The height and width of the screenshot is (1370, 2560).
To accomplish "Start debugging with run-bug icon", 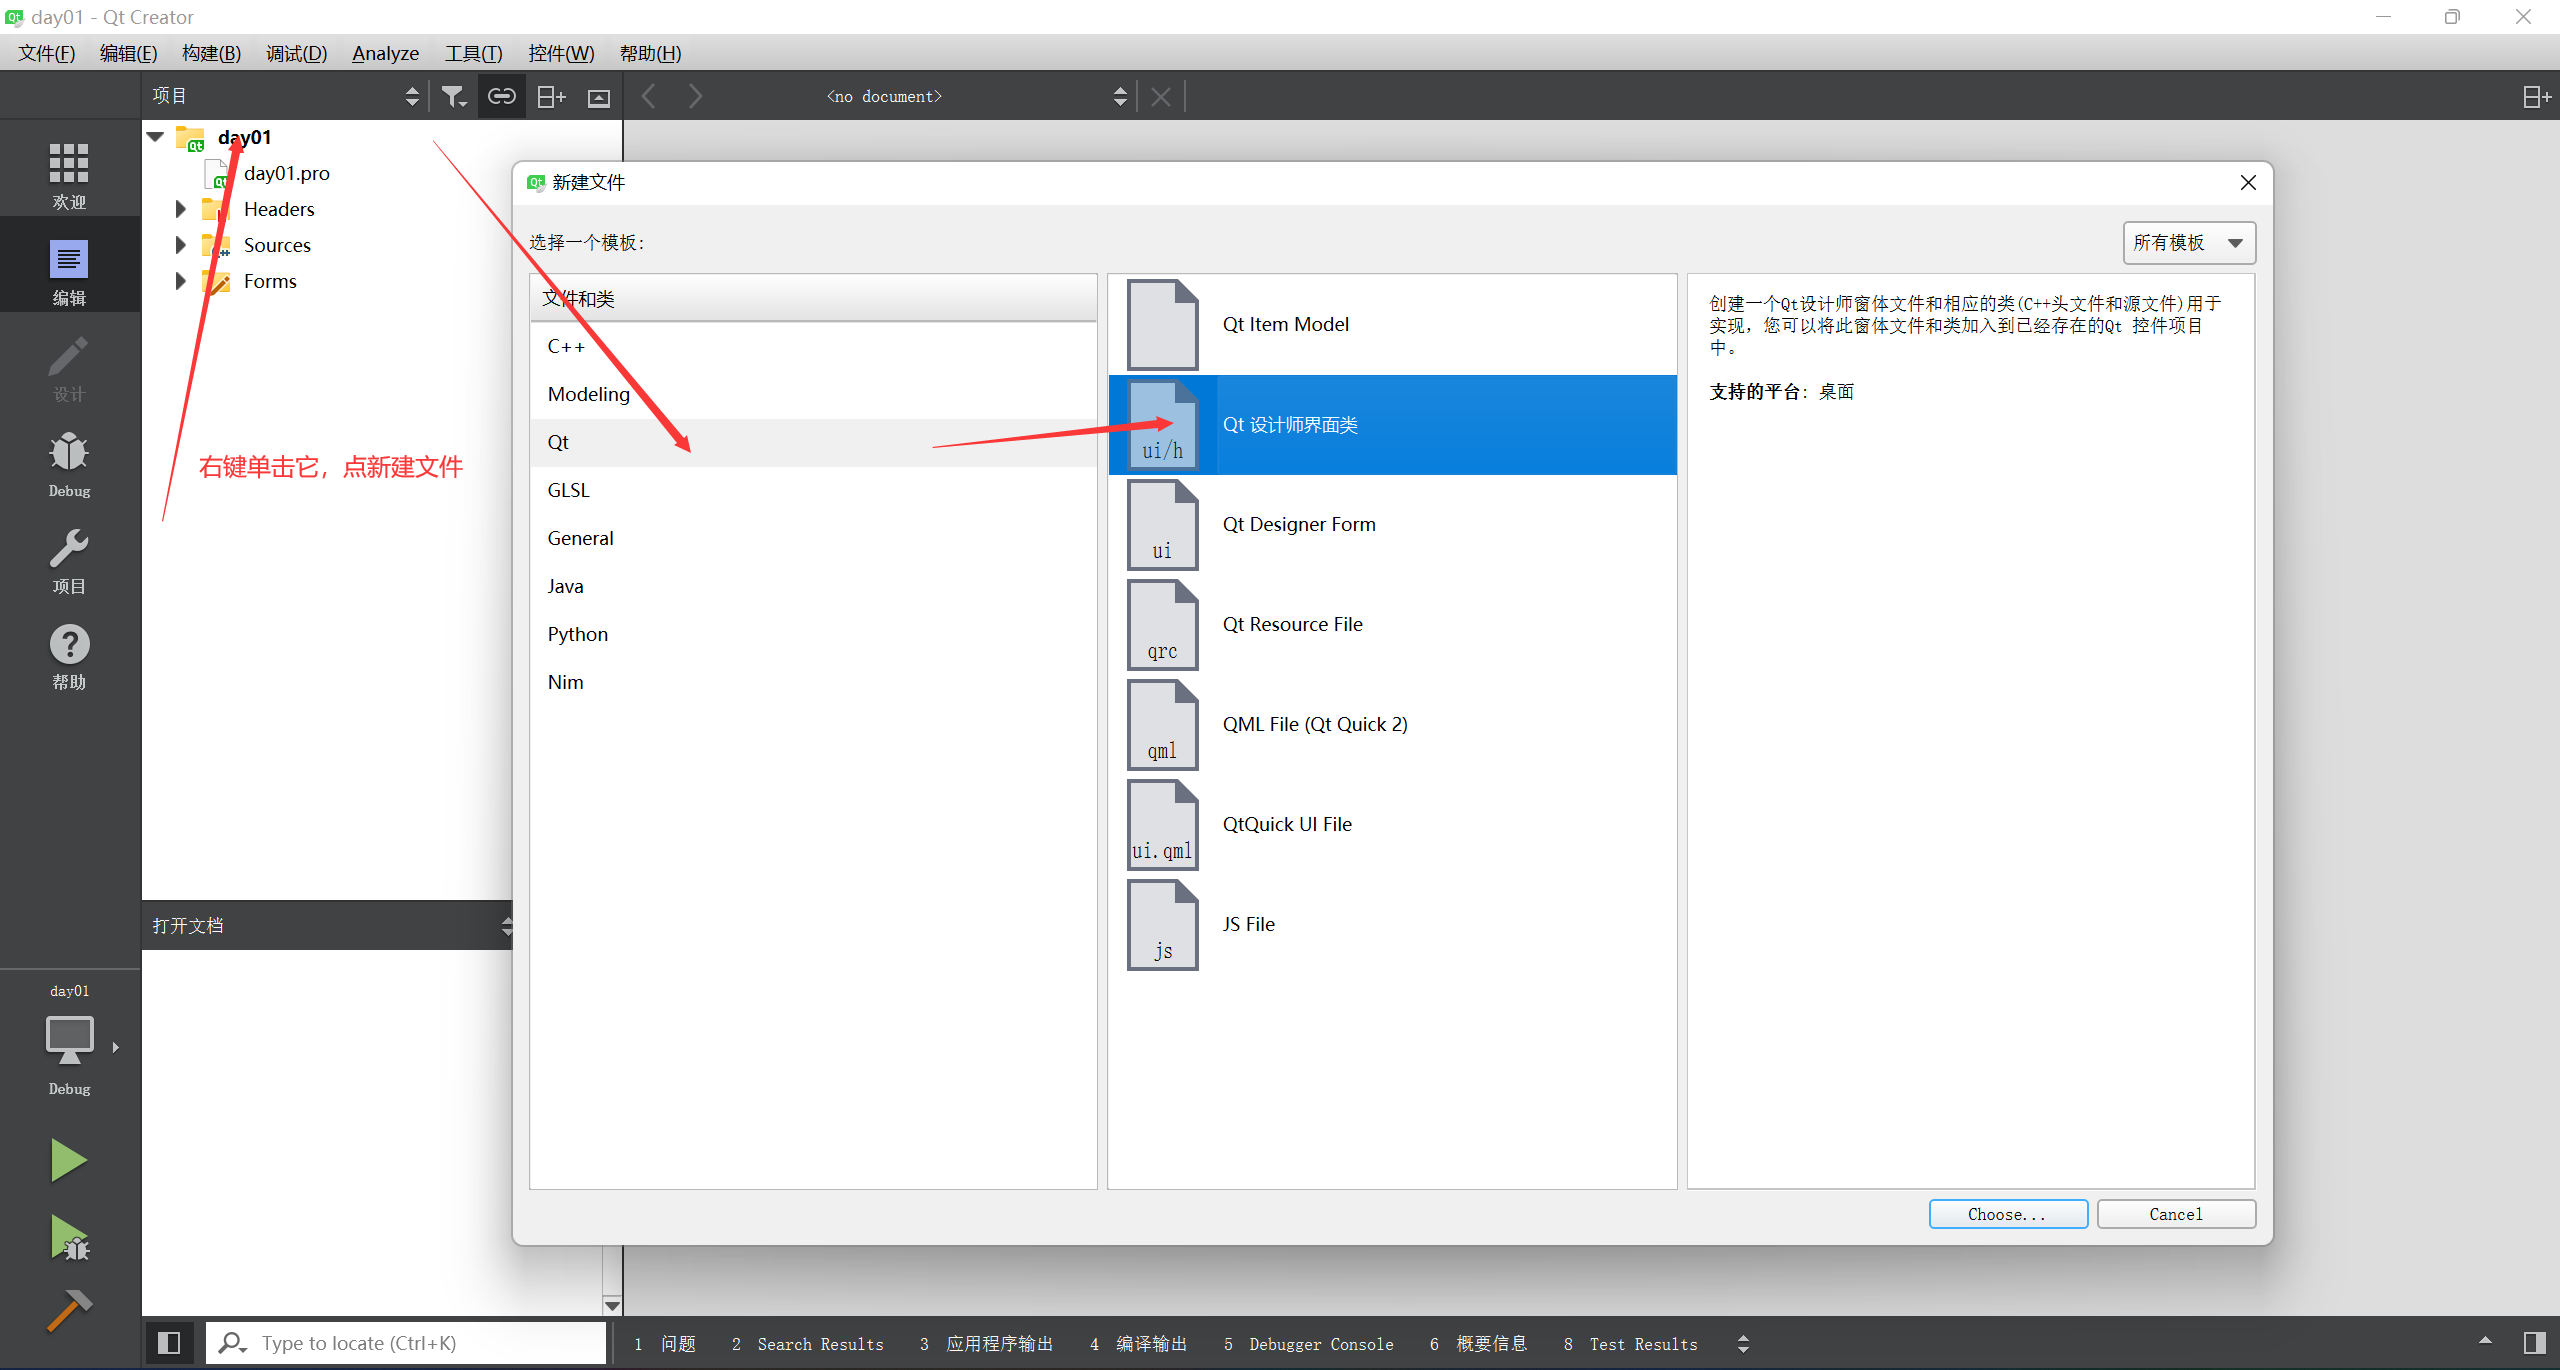I will click(x=69, y=1238).
